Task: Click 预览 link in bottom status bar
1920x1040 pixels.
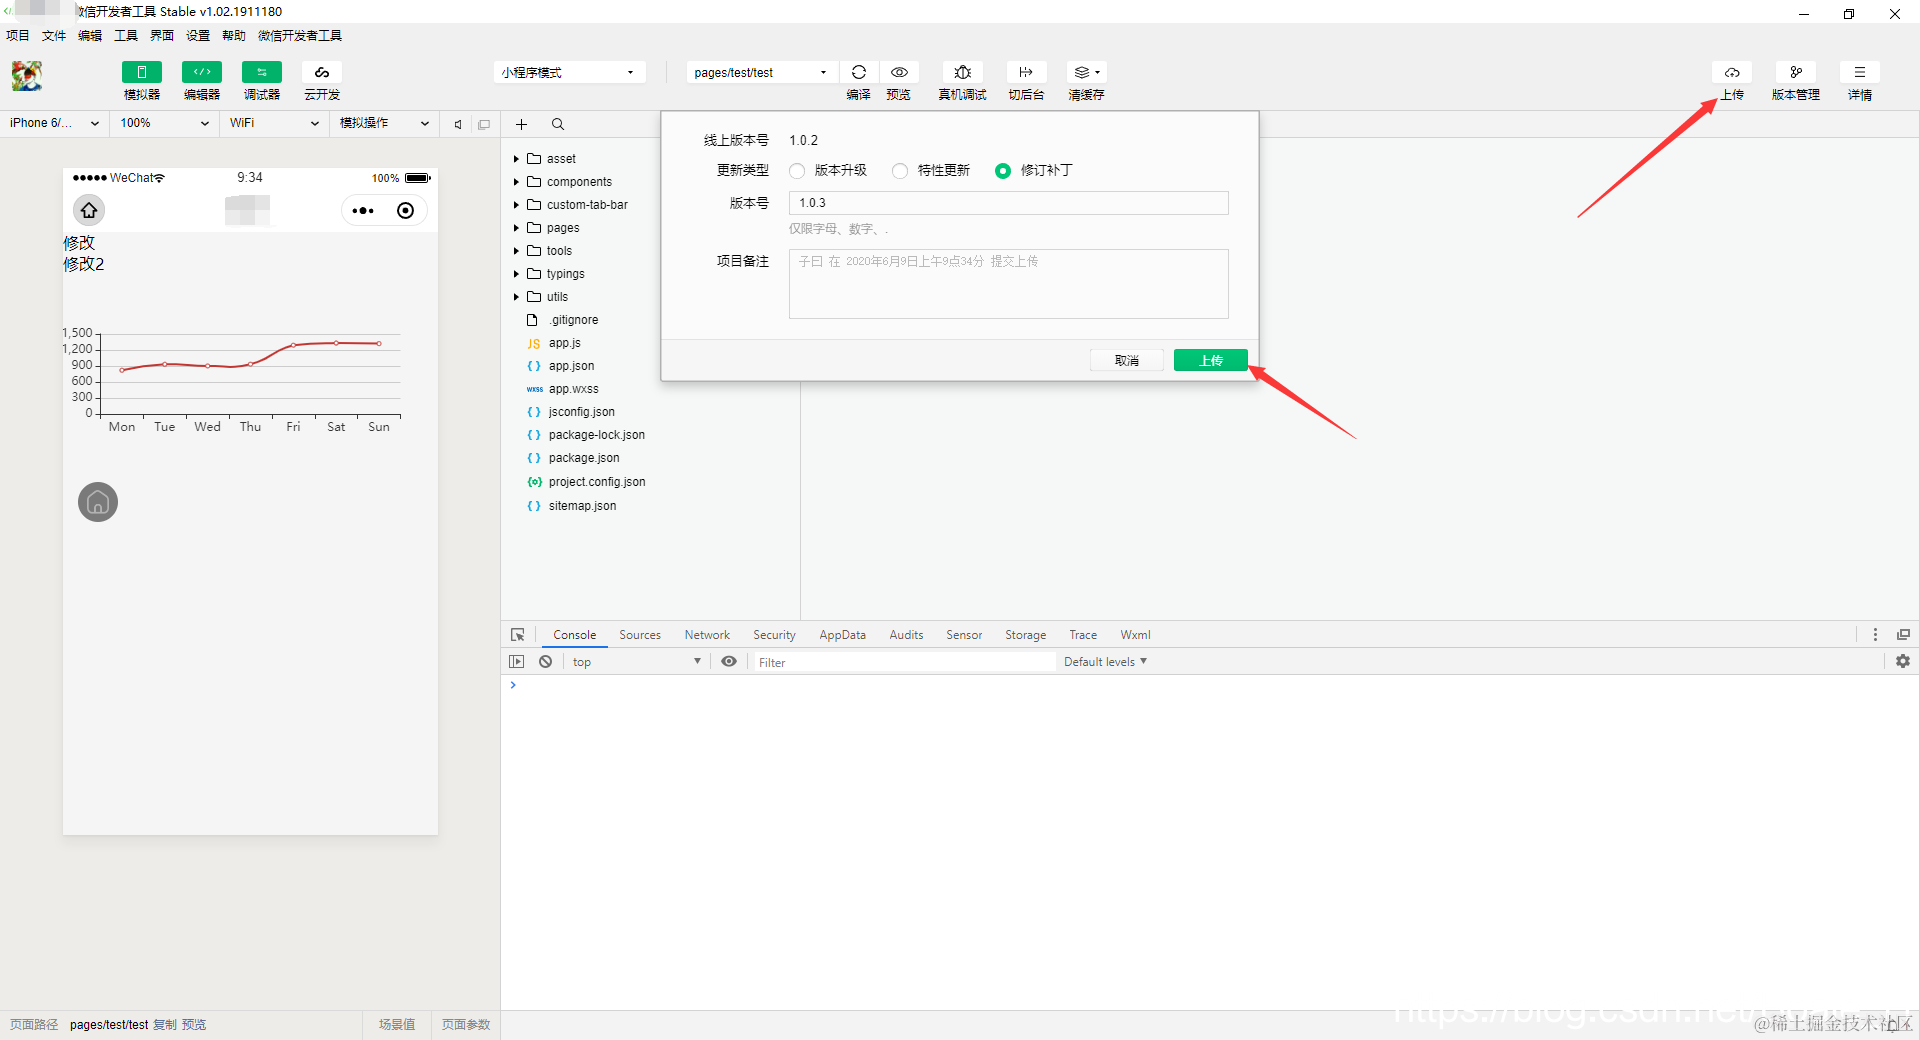Action: coord(194,1025)
